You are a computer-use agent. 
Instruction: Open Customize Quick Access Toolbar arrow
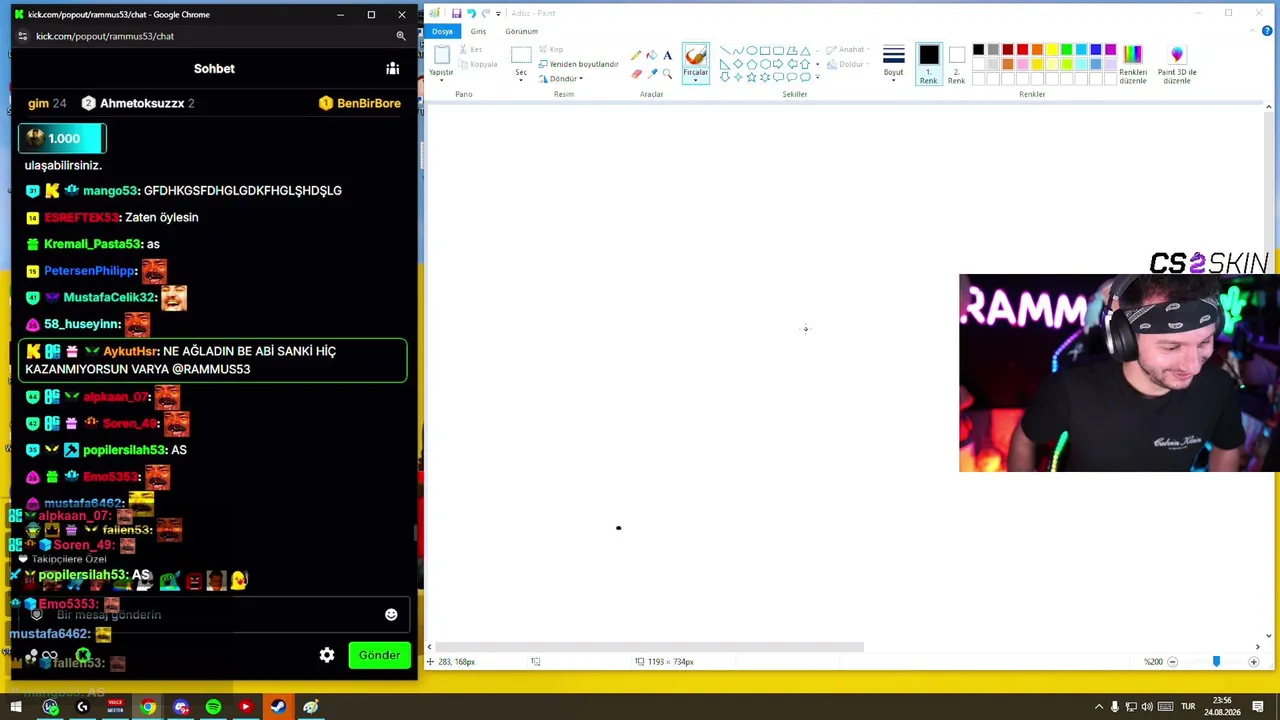500,13
